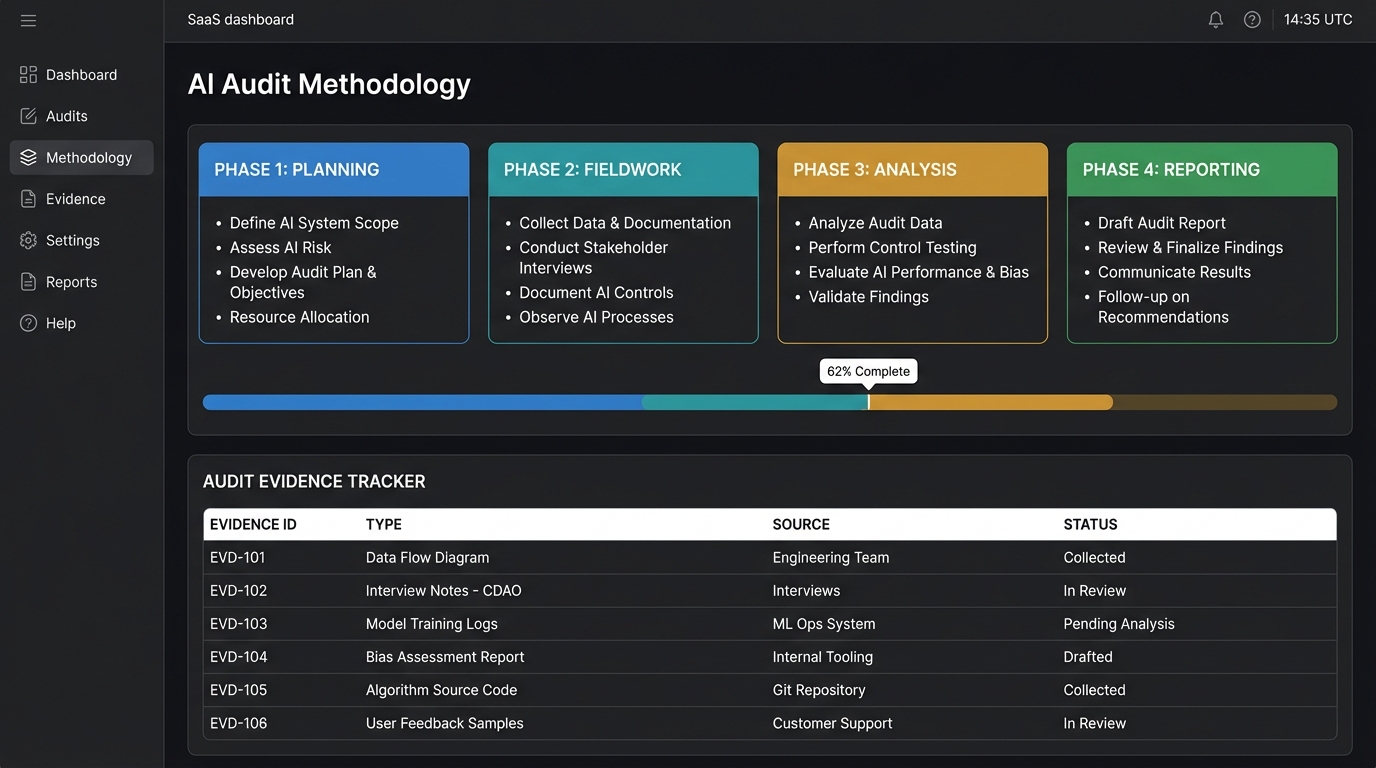Image resolution: width=1376 pixels, height=768 pixels.
Task: Click the help question-mark icon in the top bar
Action: click(1251, 18)
